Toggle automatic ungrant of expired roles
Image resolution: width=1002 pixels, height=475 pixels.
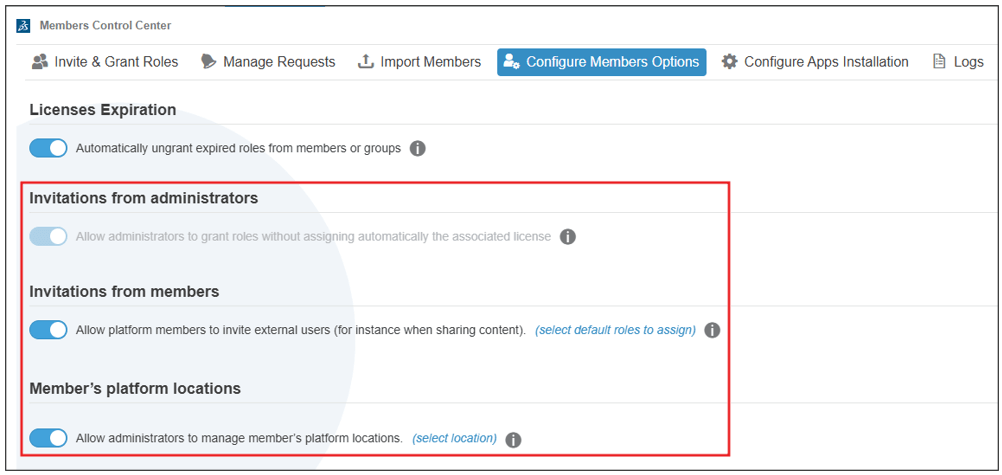(x=49, y=148)
